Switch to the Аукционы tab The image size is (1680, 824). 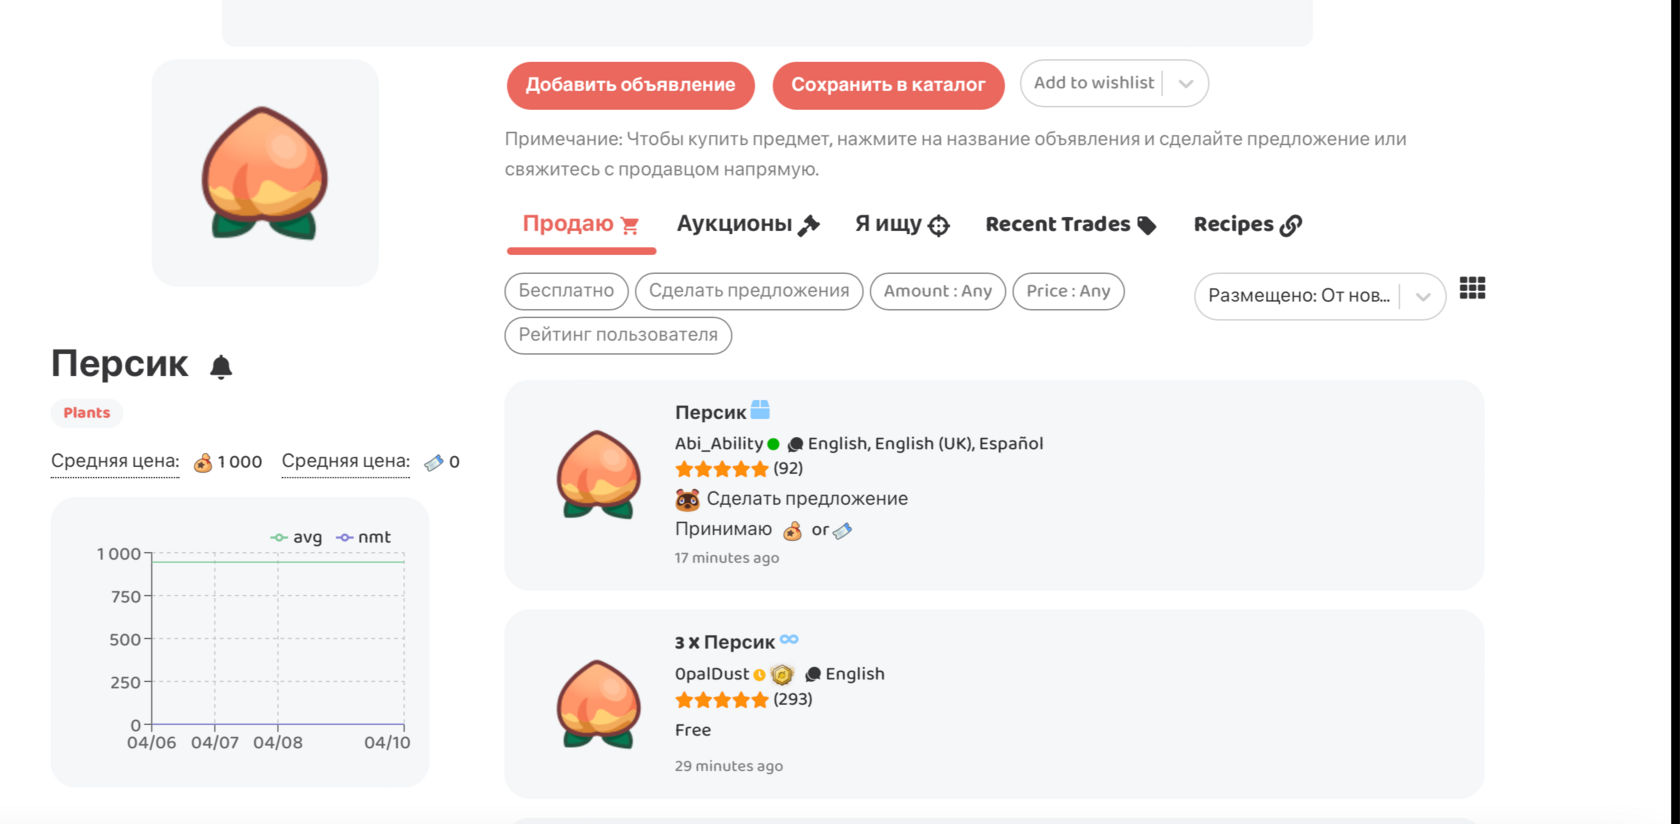point(748,224)
